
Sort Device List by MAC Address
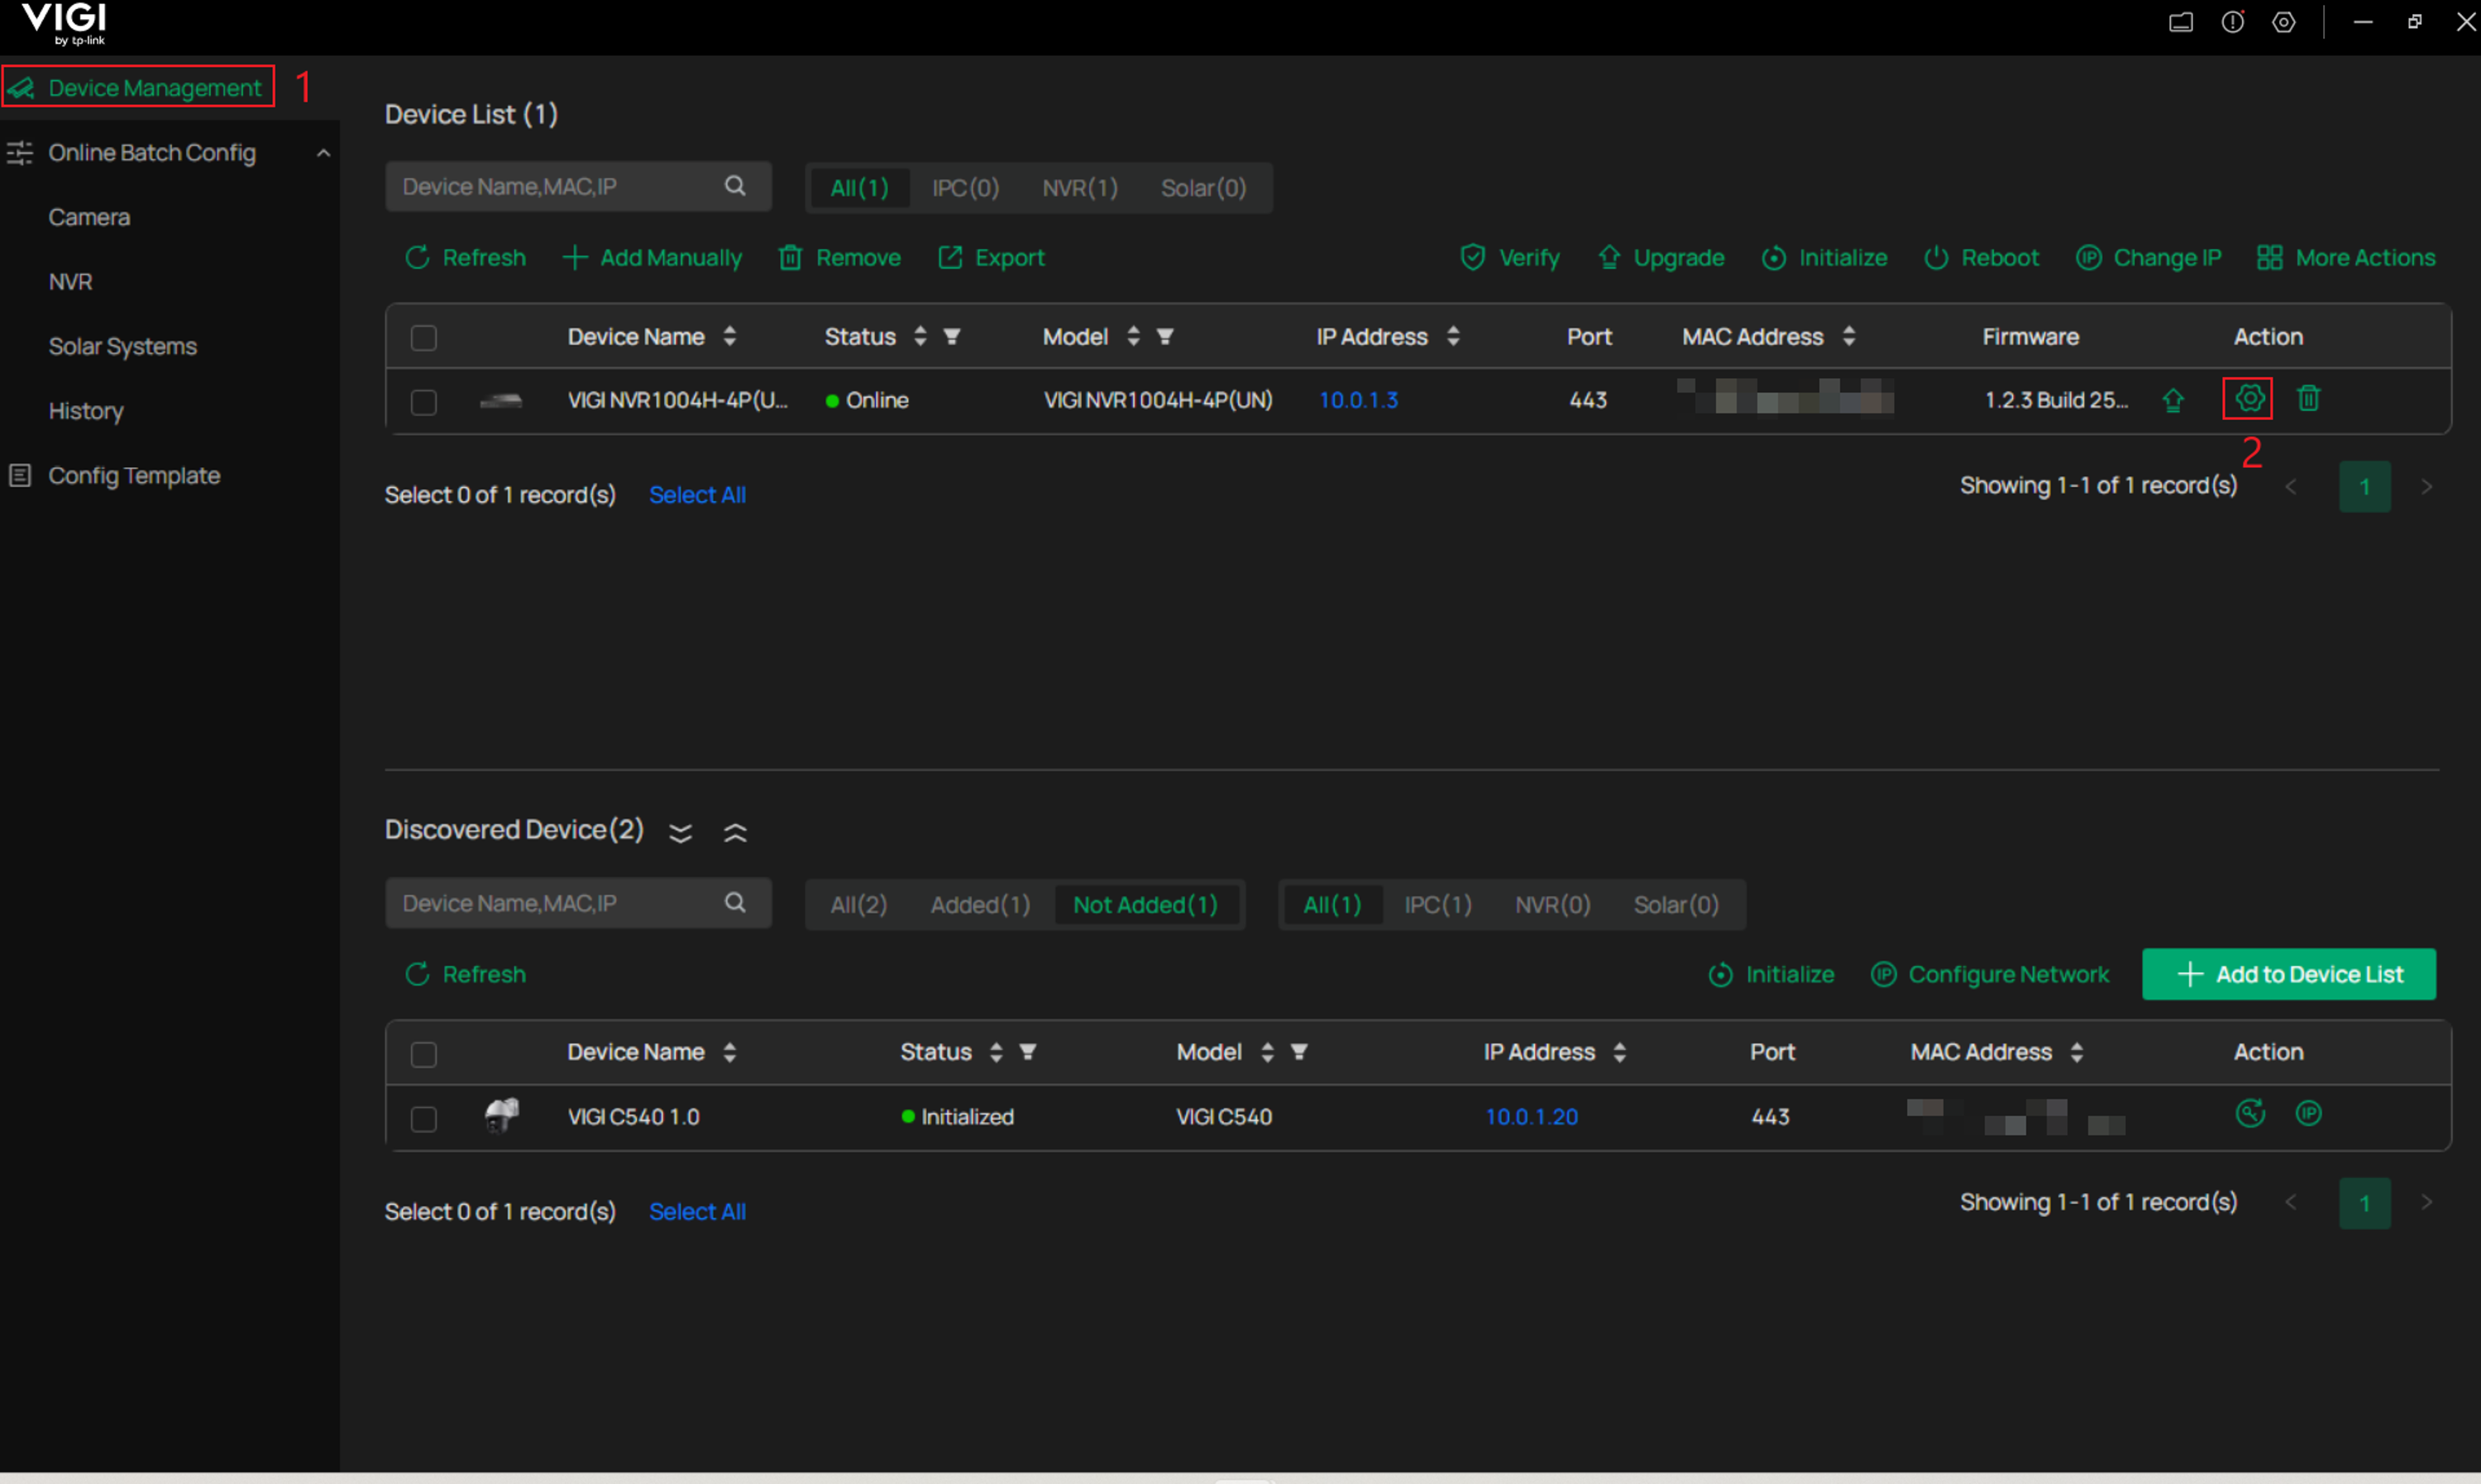pyautogui.click(x=1849, y=337)
